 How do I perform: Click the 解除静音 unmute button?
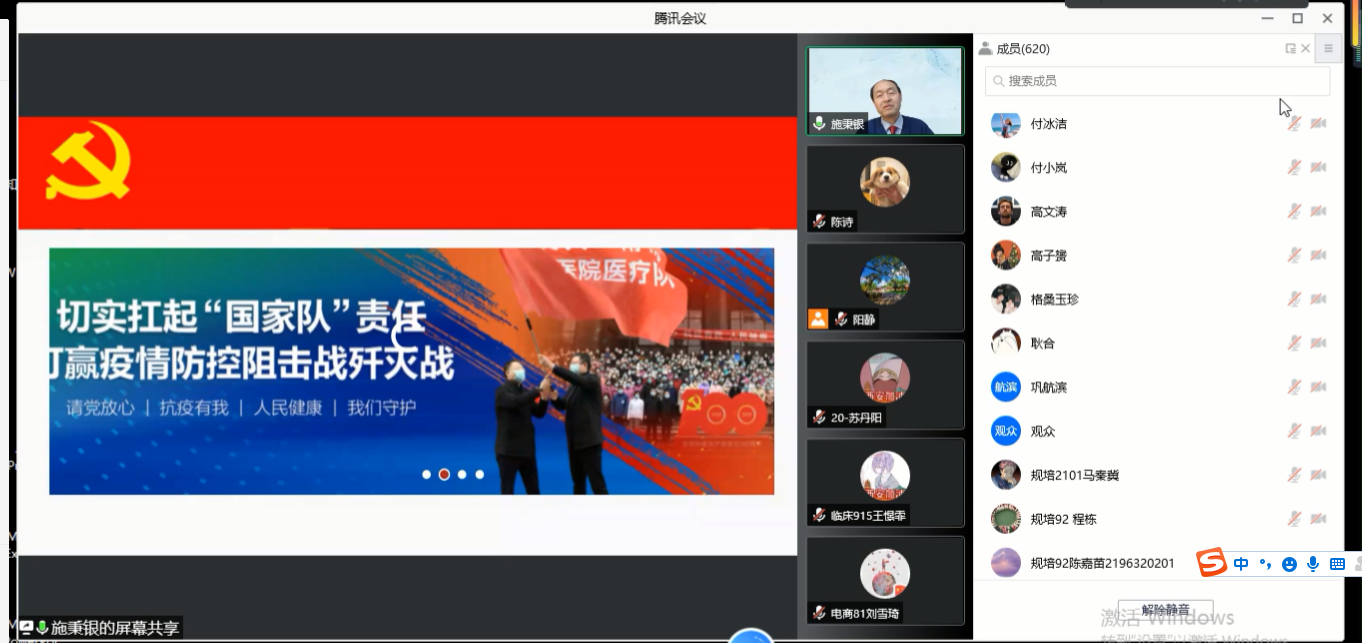click(x=1165, y=610)
